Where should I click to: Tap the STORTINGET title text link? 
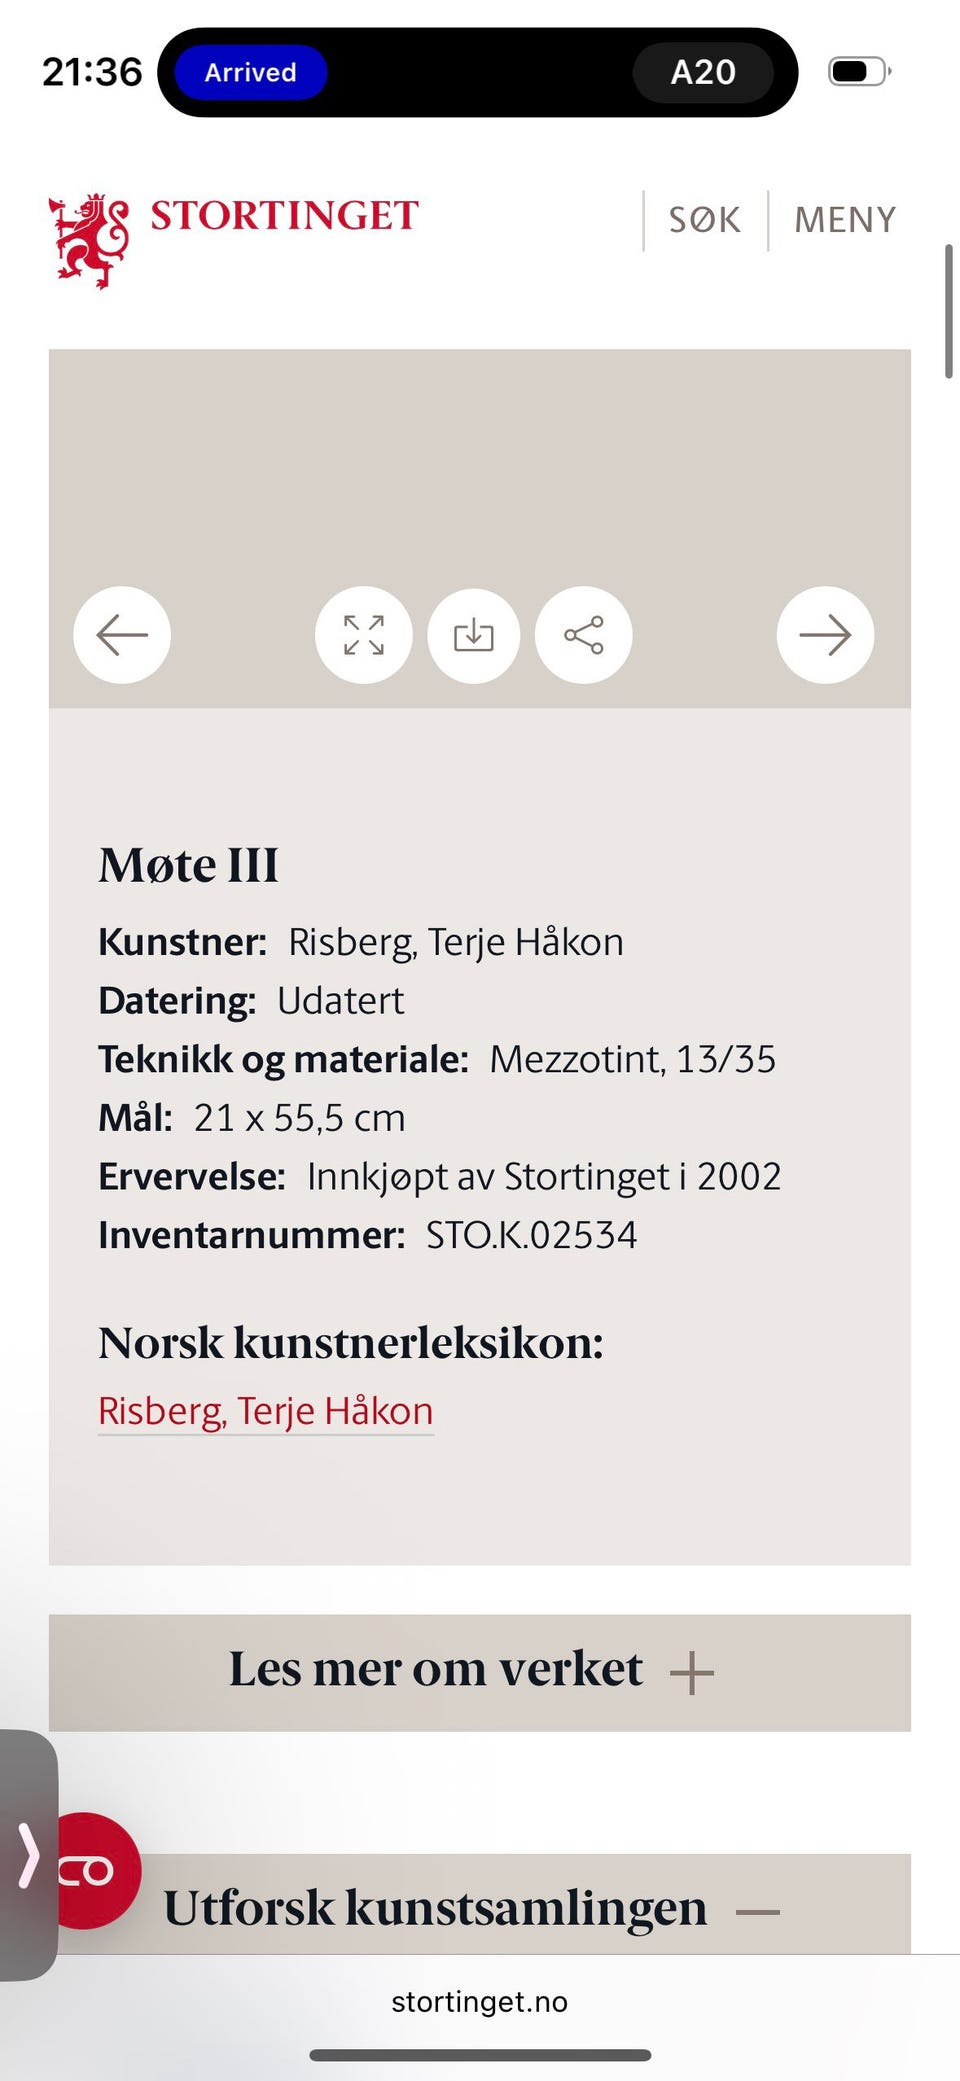click(x=285, y=216)
